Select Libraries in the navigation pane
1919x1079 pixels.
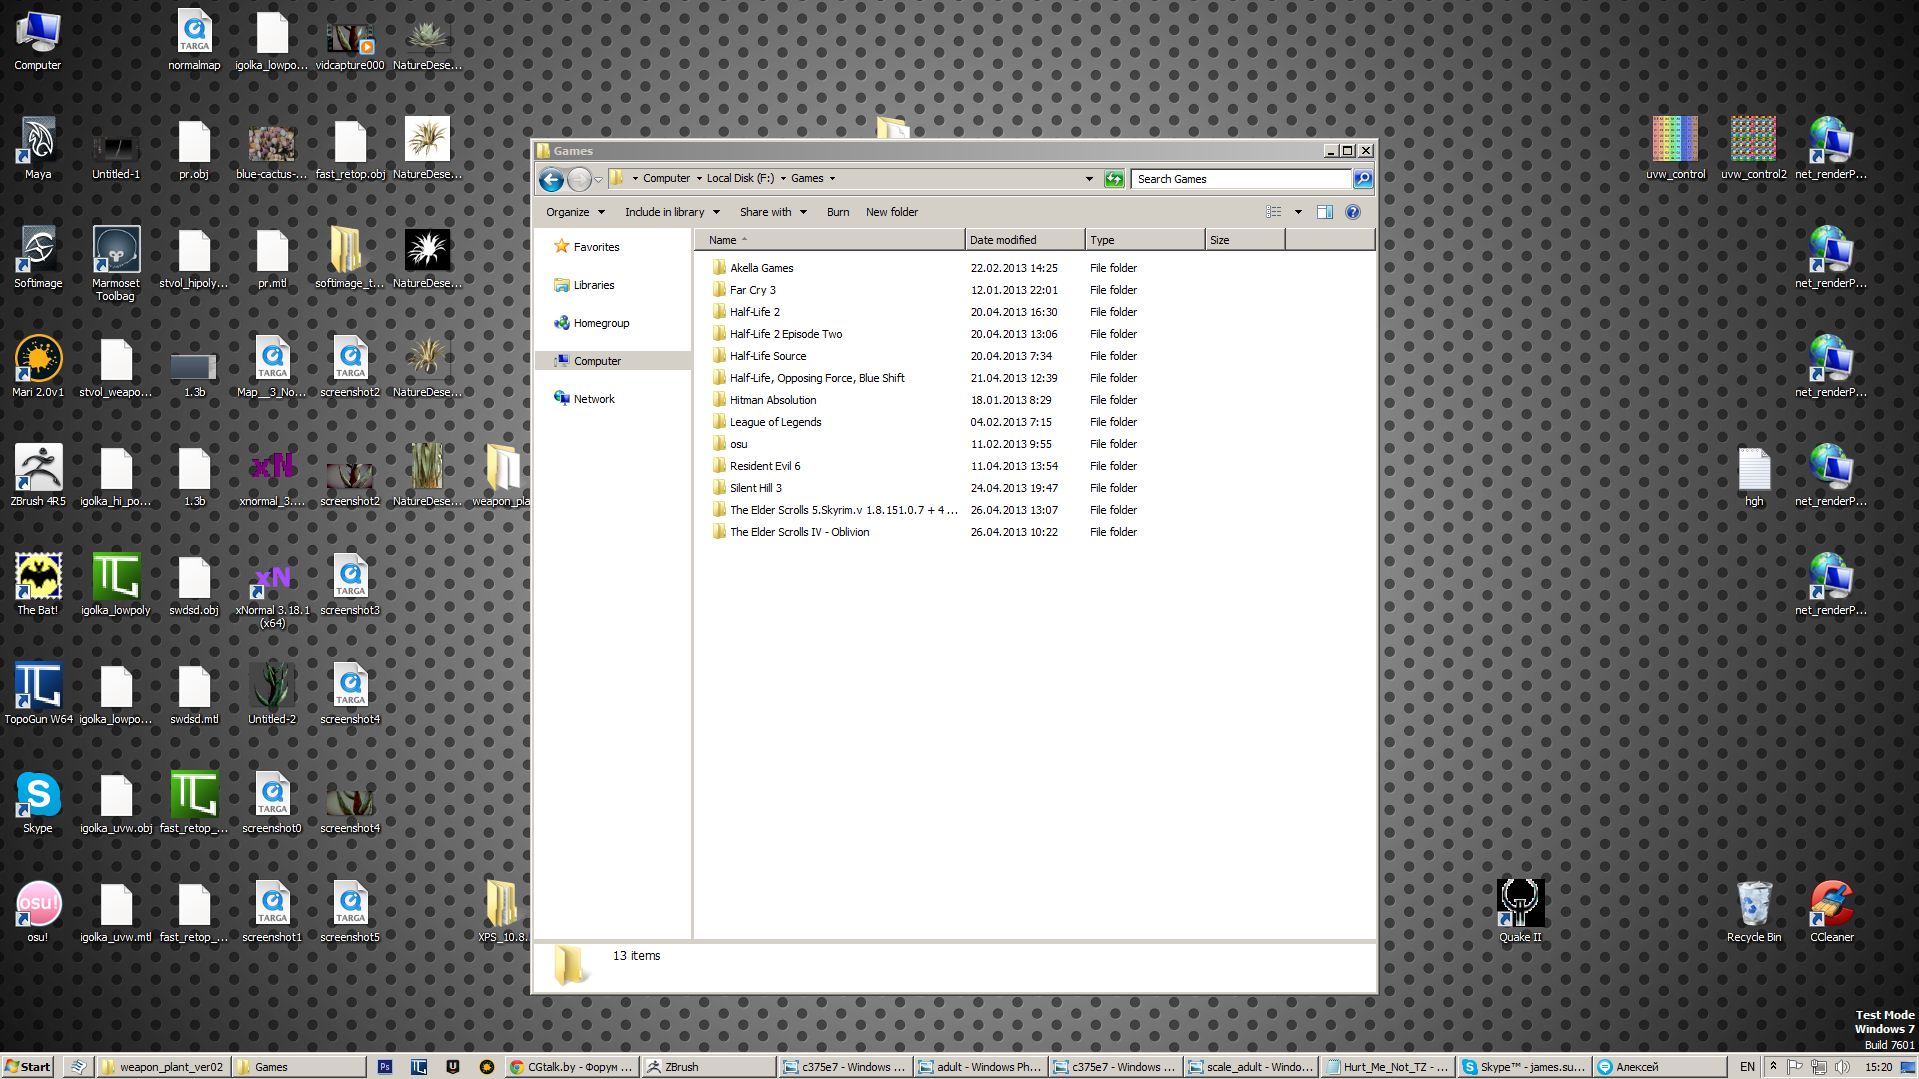[x=593, y=285]
